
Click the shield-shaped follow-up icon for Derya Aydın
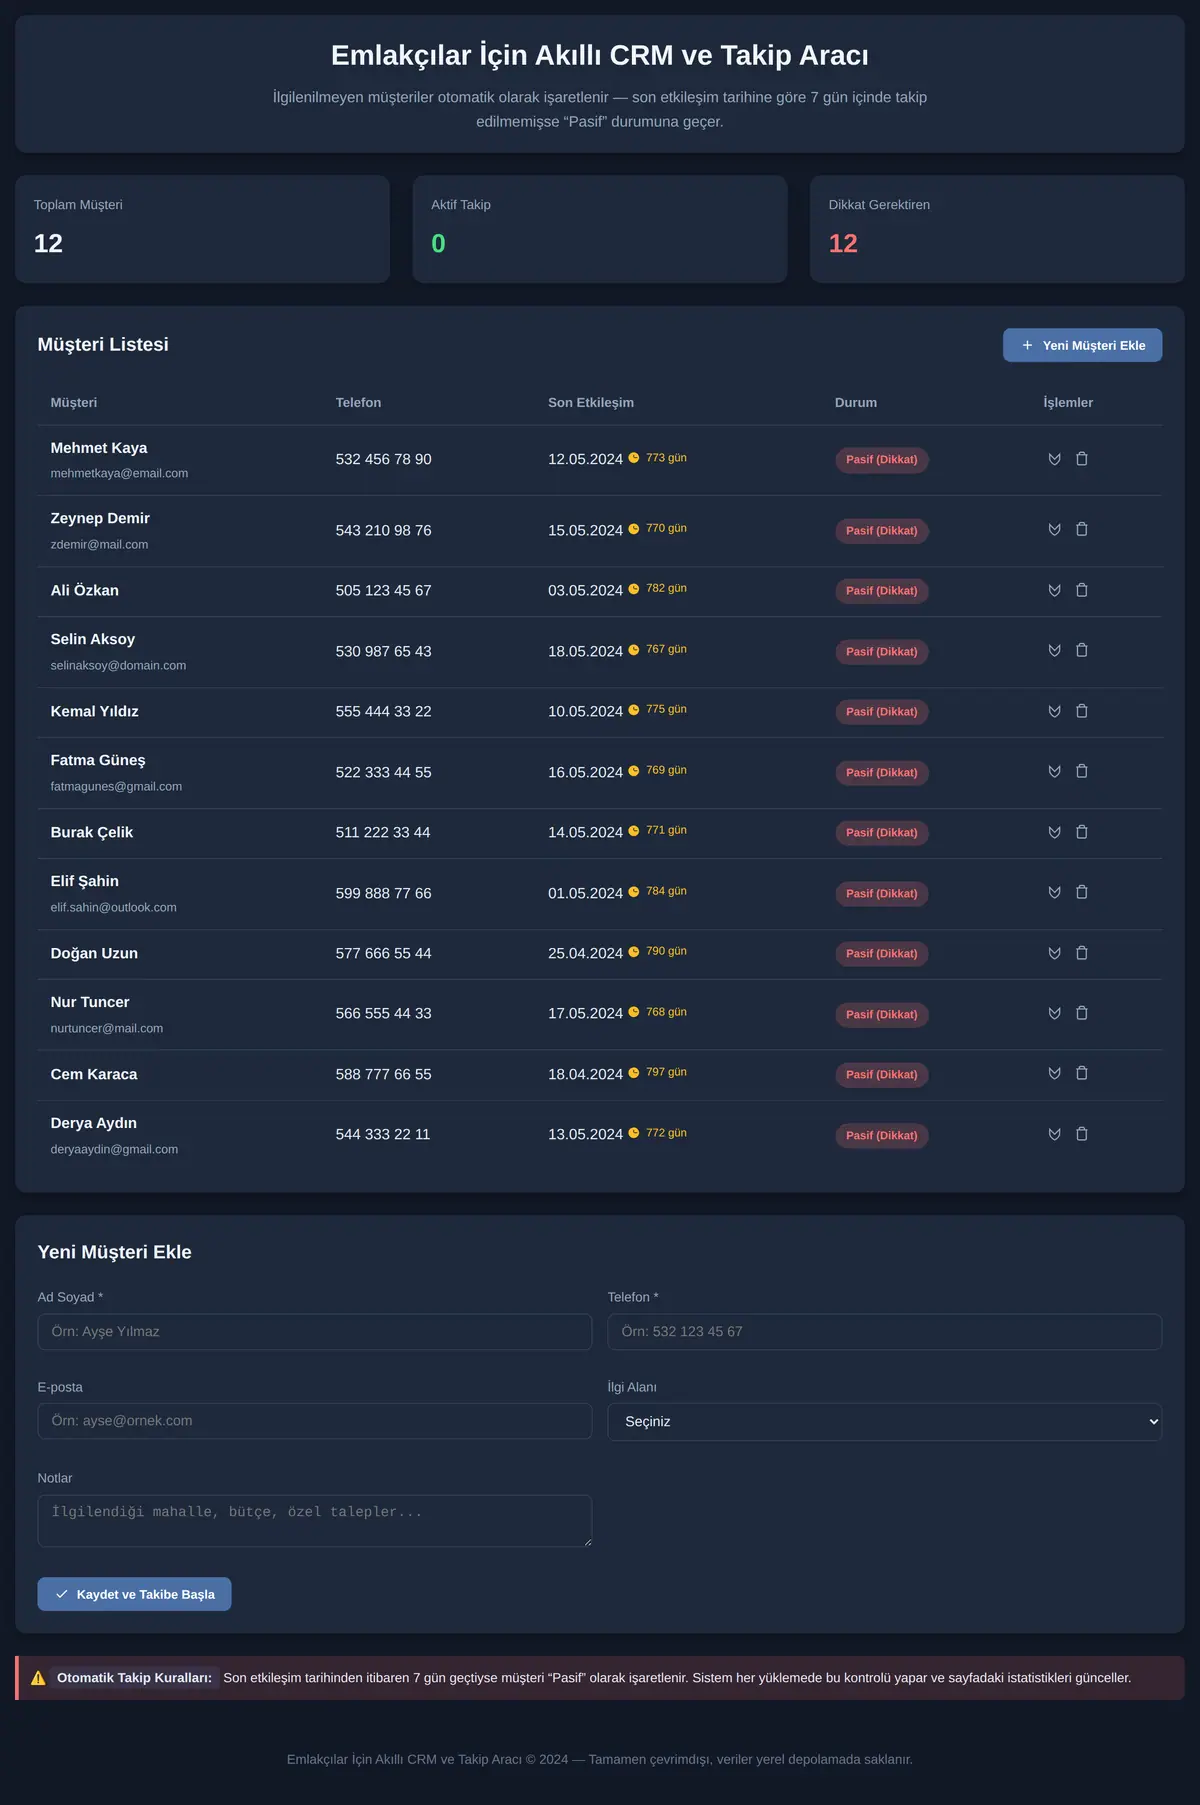pos(1054,1134)
